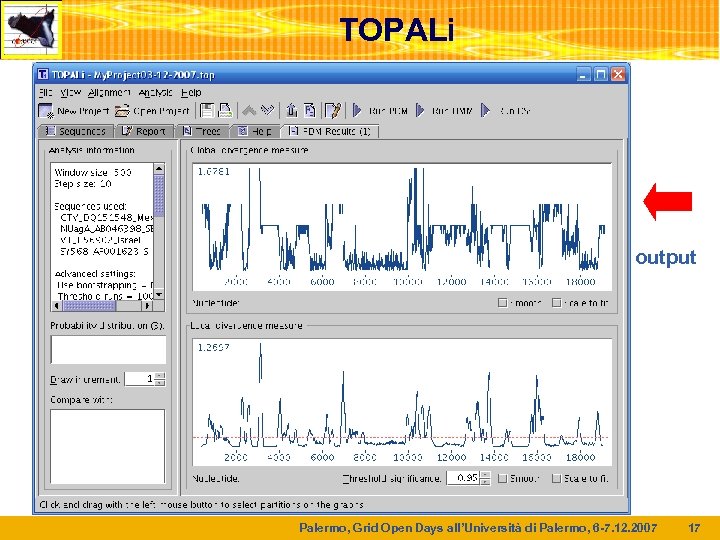This screenshot has height=540, width=720.
Task: Click the 'Step size: 10' text line
Action: (83, 184)
